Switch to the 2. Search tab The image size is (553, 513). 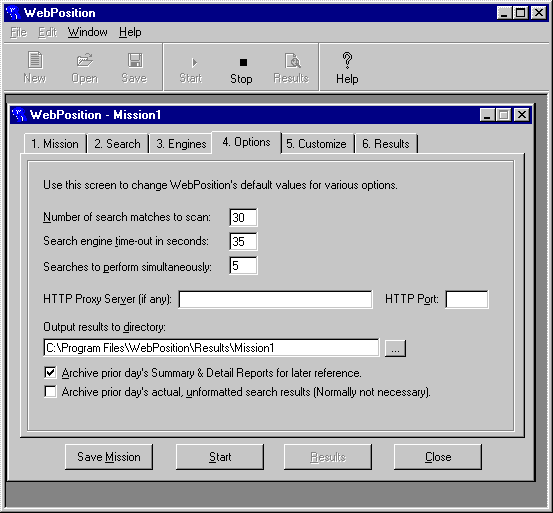117,144
